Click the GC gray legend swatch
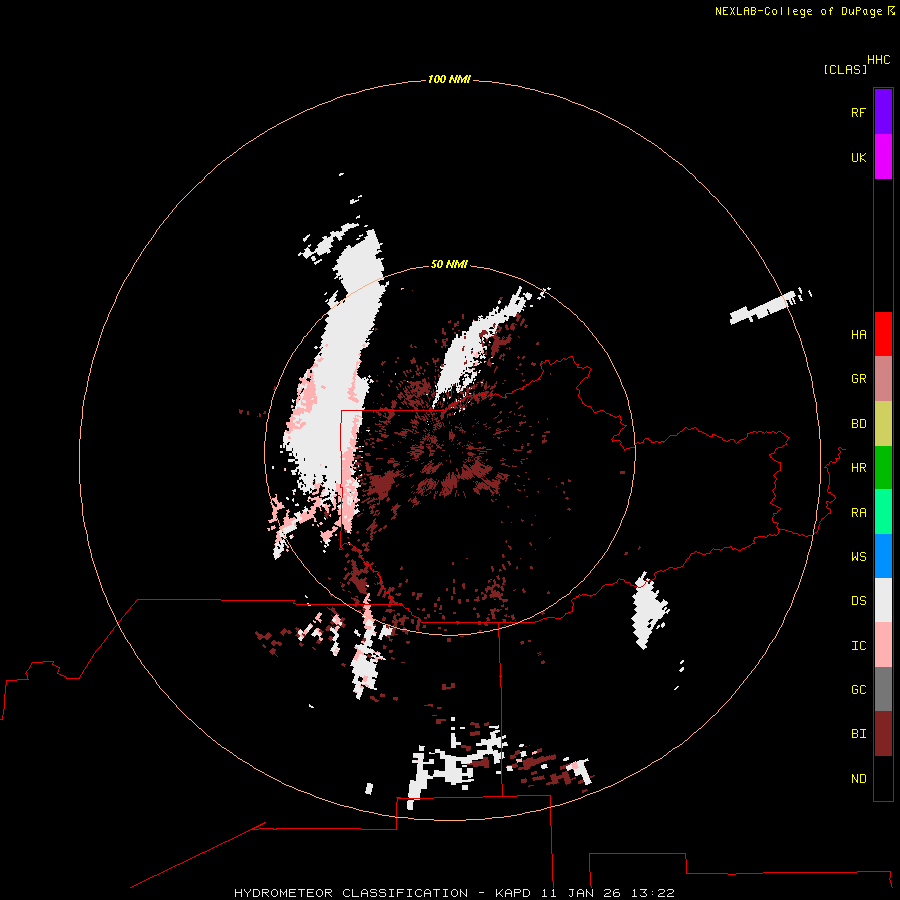Image resolution: width=900 pixels, height=900 pixels. (x=883, y=689)
